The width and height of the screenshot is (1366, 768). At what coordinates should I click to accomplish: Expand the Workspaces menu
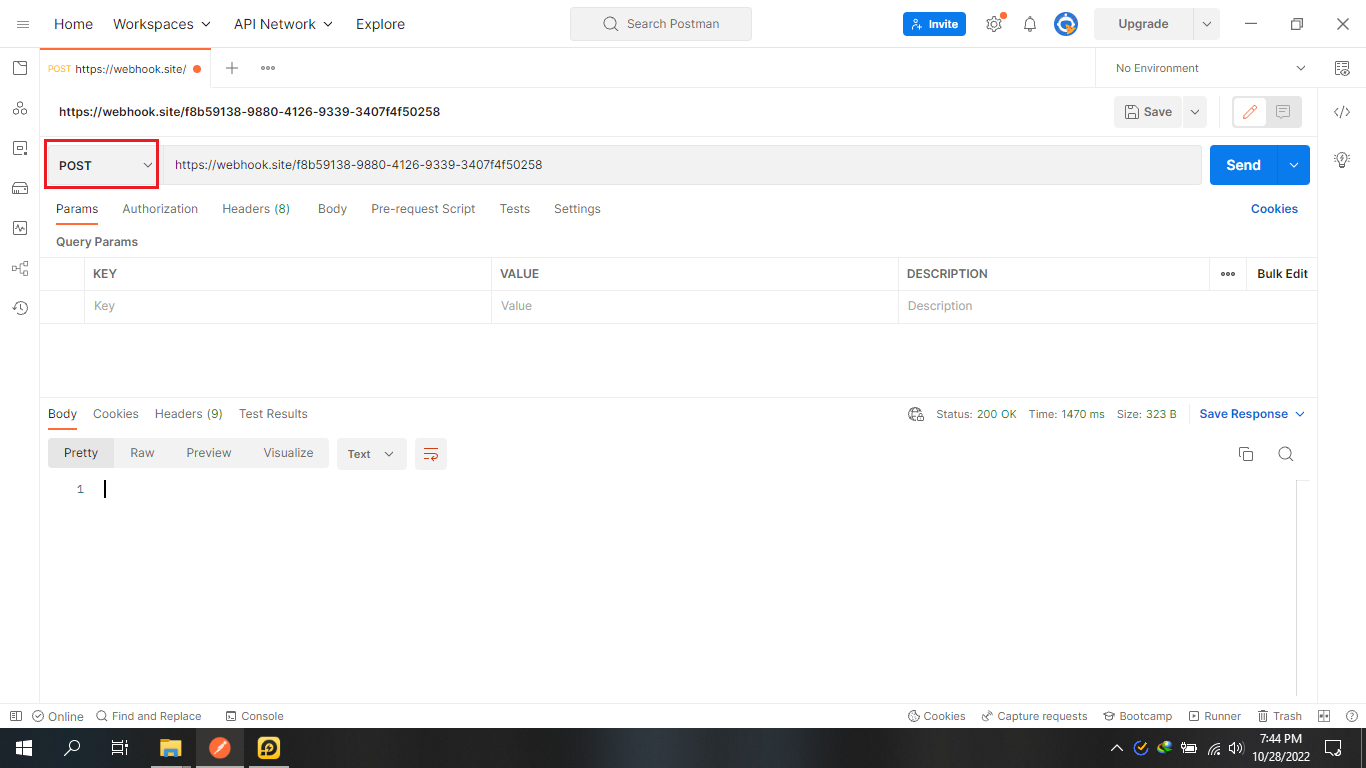pyautogui.click(x=162, y=24)
